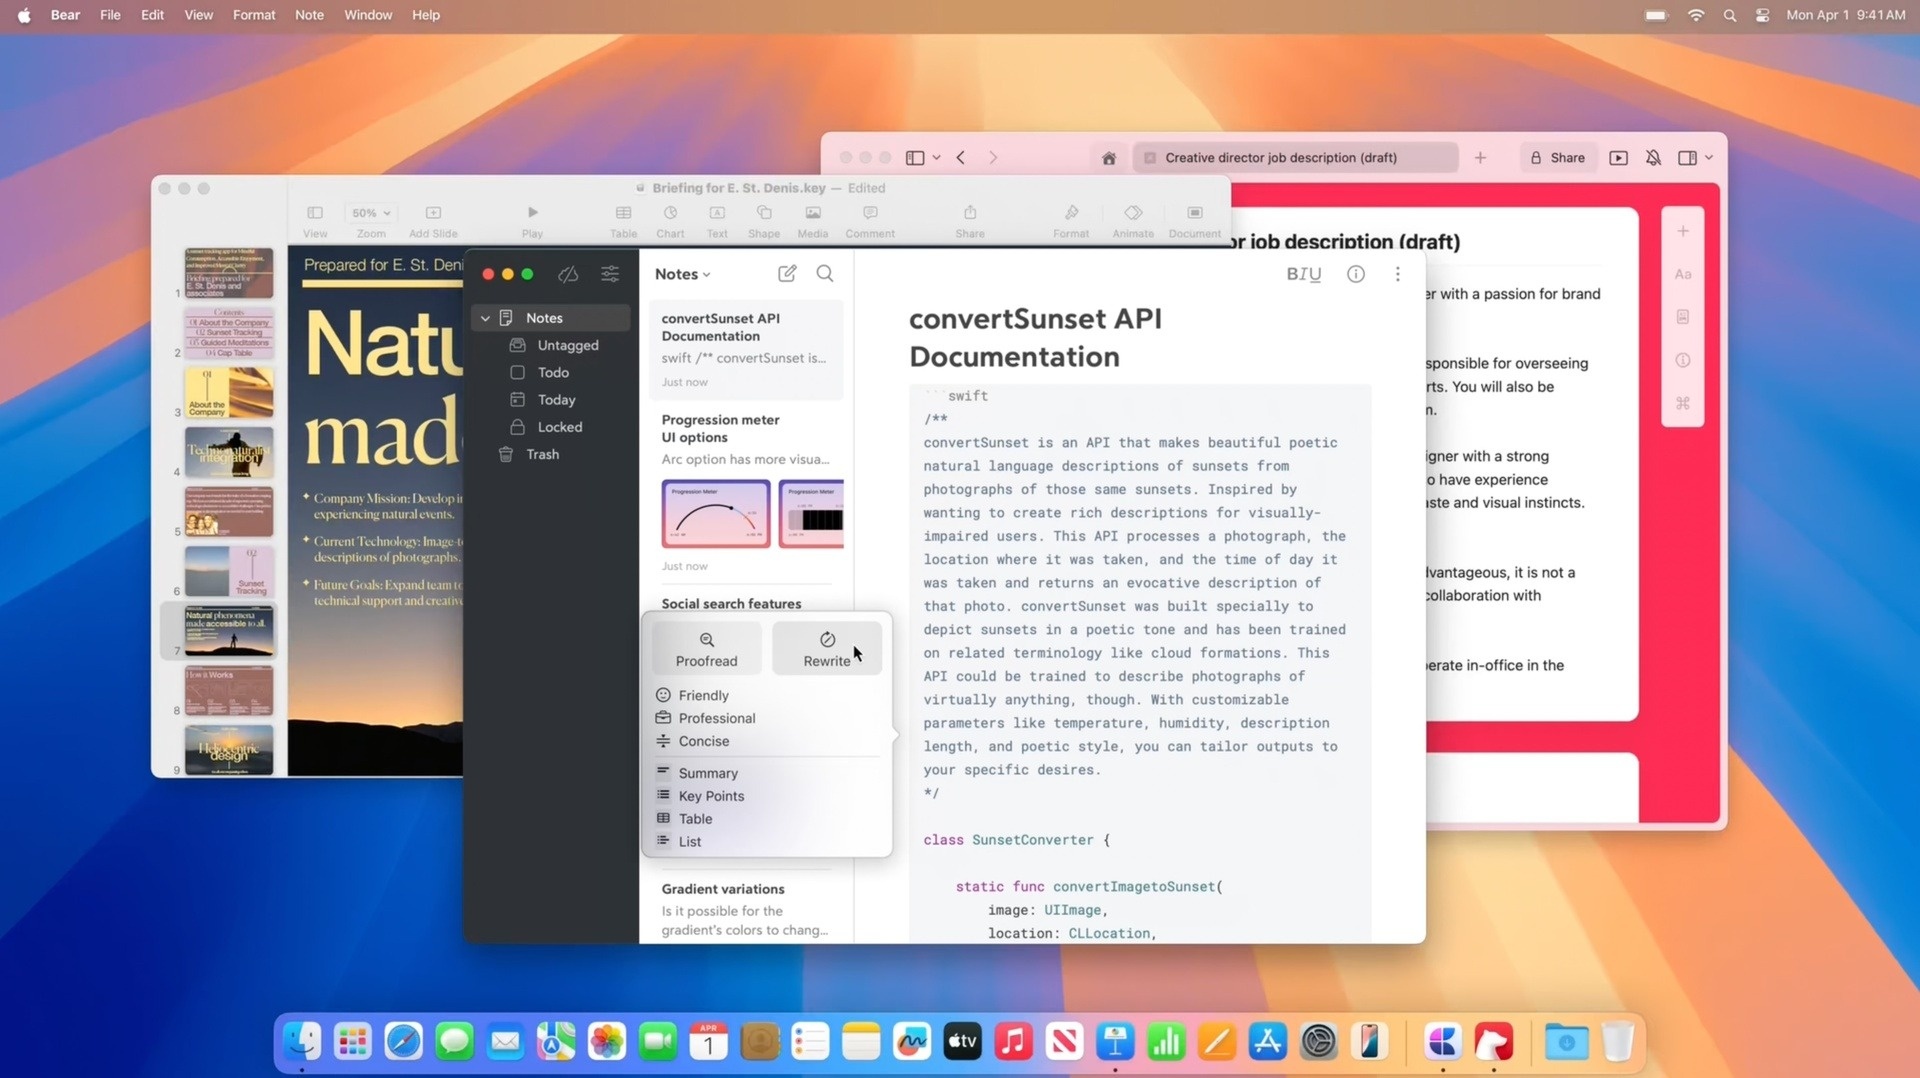Open the Notes list dropdown header
1920x1078 pixels.
pyautogui.click(x=682, y=274)
